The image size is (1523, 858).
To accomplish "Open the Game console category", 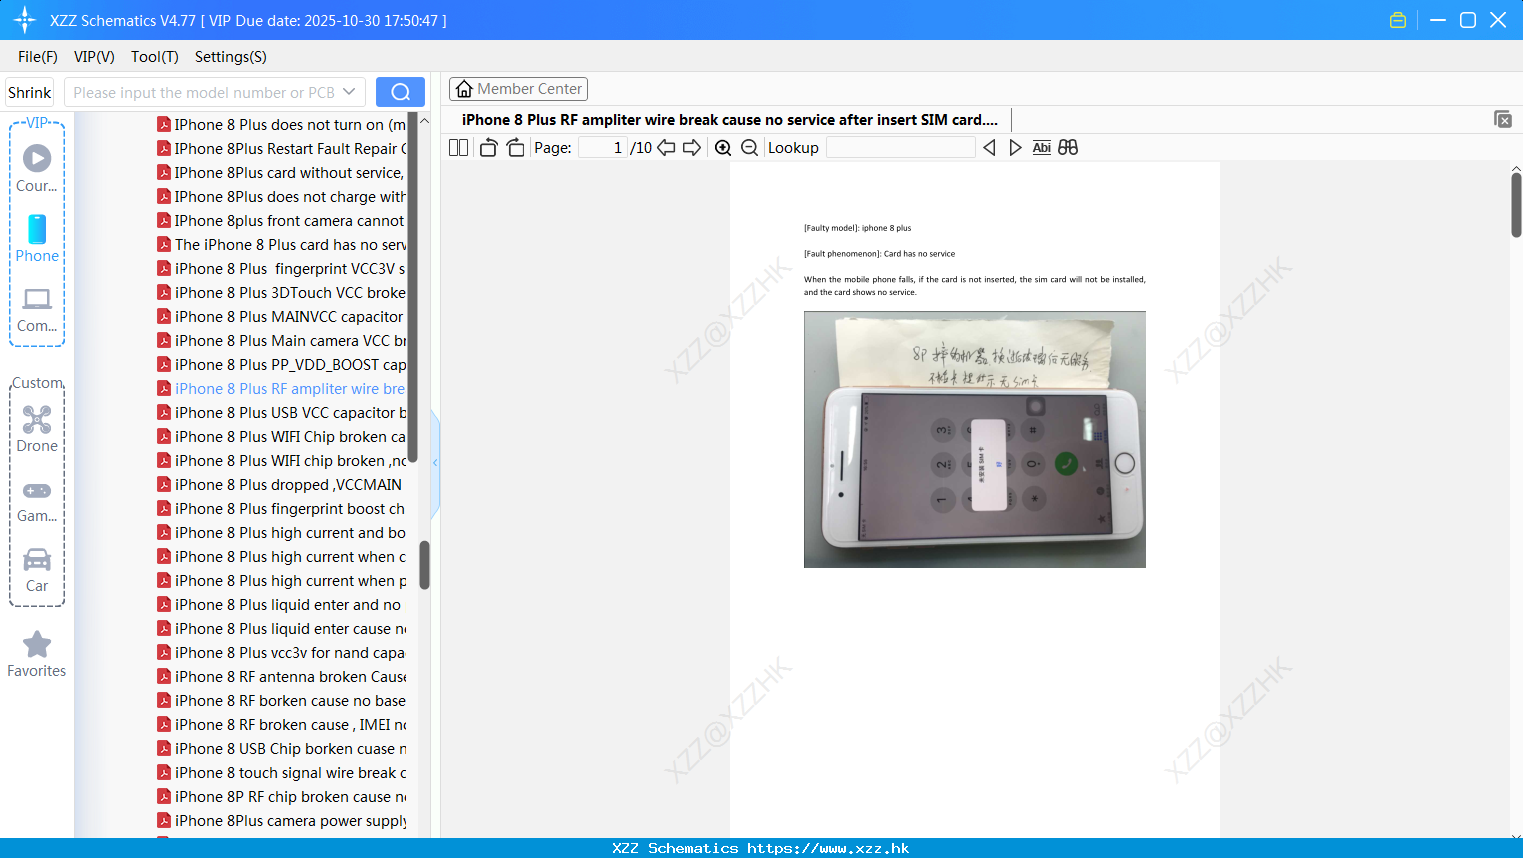I will (x=37, y=502).
